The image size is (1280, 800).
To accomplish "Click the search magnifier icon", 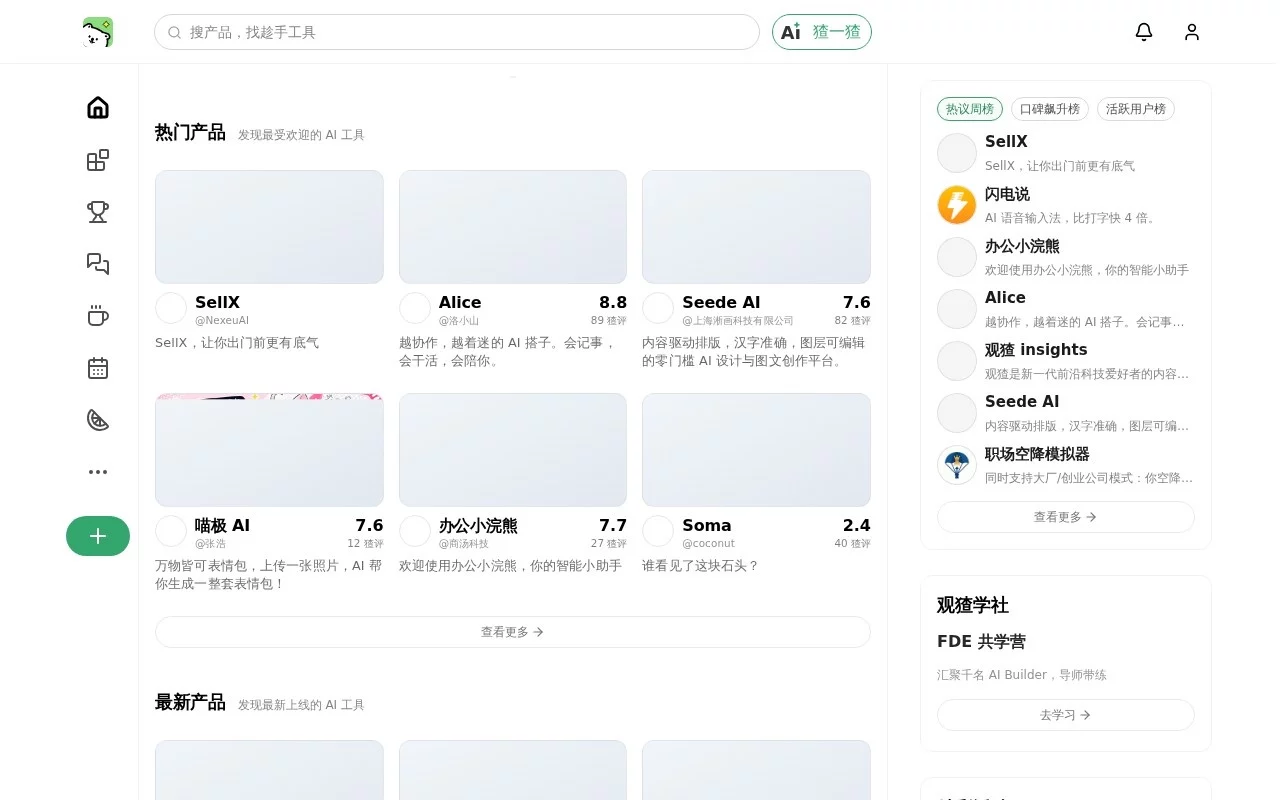I will (175, 32).
